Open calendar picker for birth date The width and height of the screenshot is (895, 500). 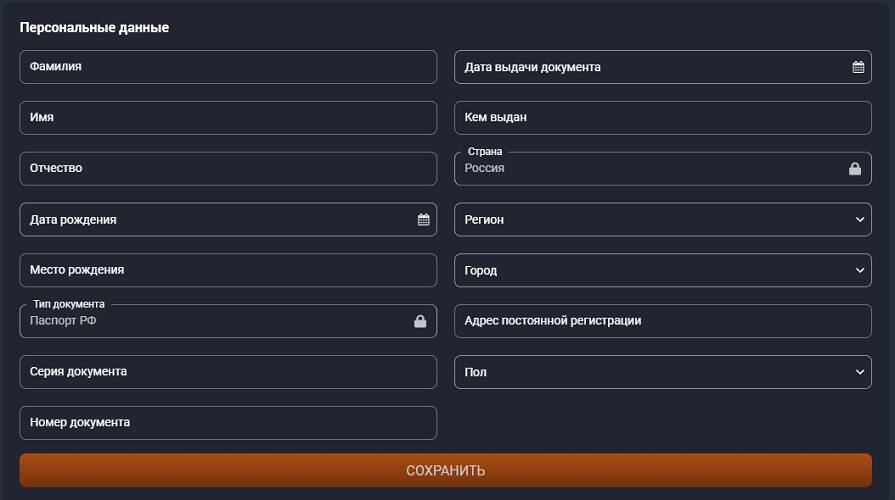(423, 220)
